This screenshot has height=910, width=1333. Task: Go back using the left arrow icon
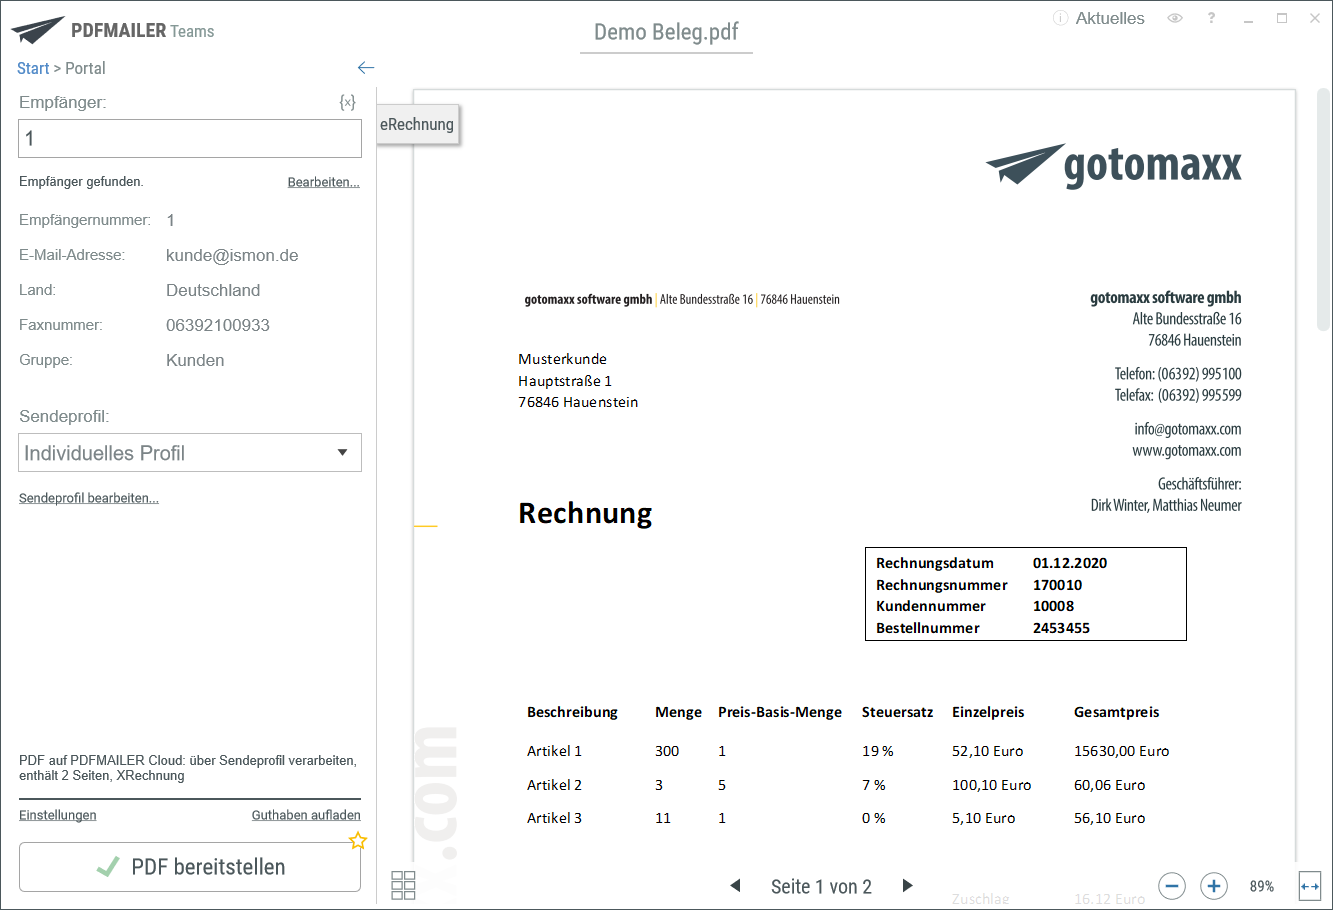[x=366, y=68]
